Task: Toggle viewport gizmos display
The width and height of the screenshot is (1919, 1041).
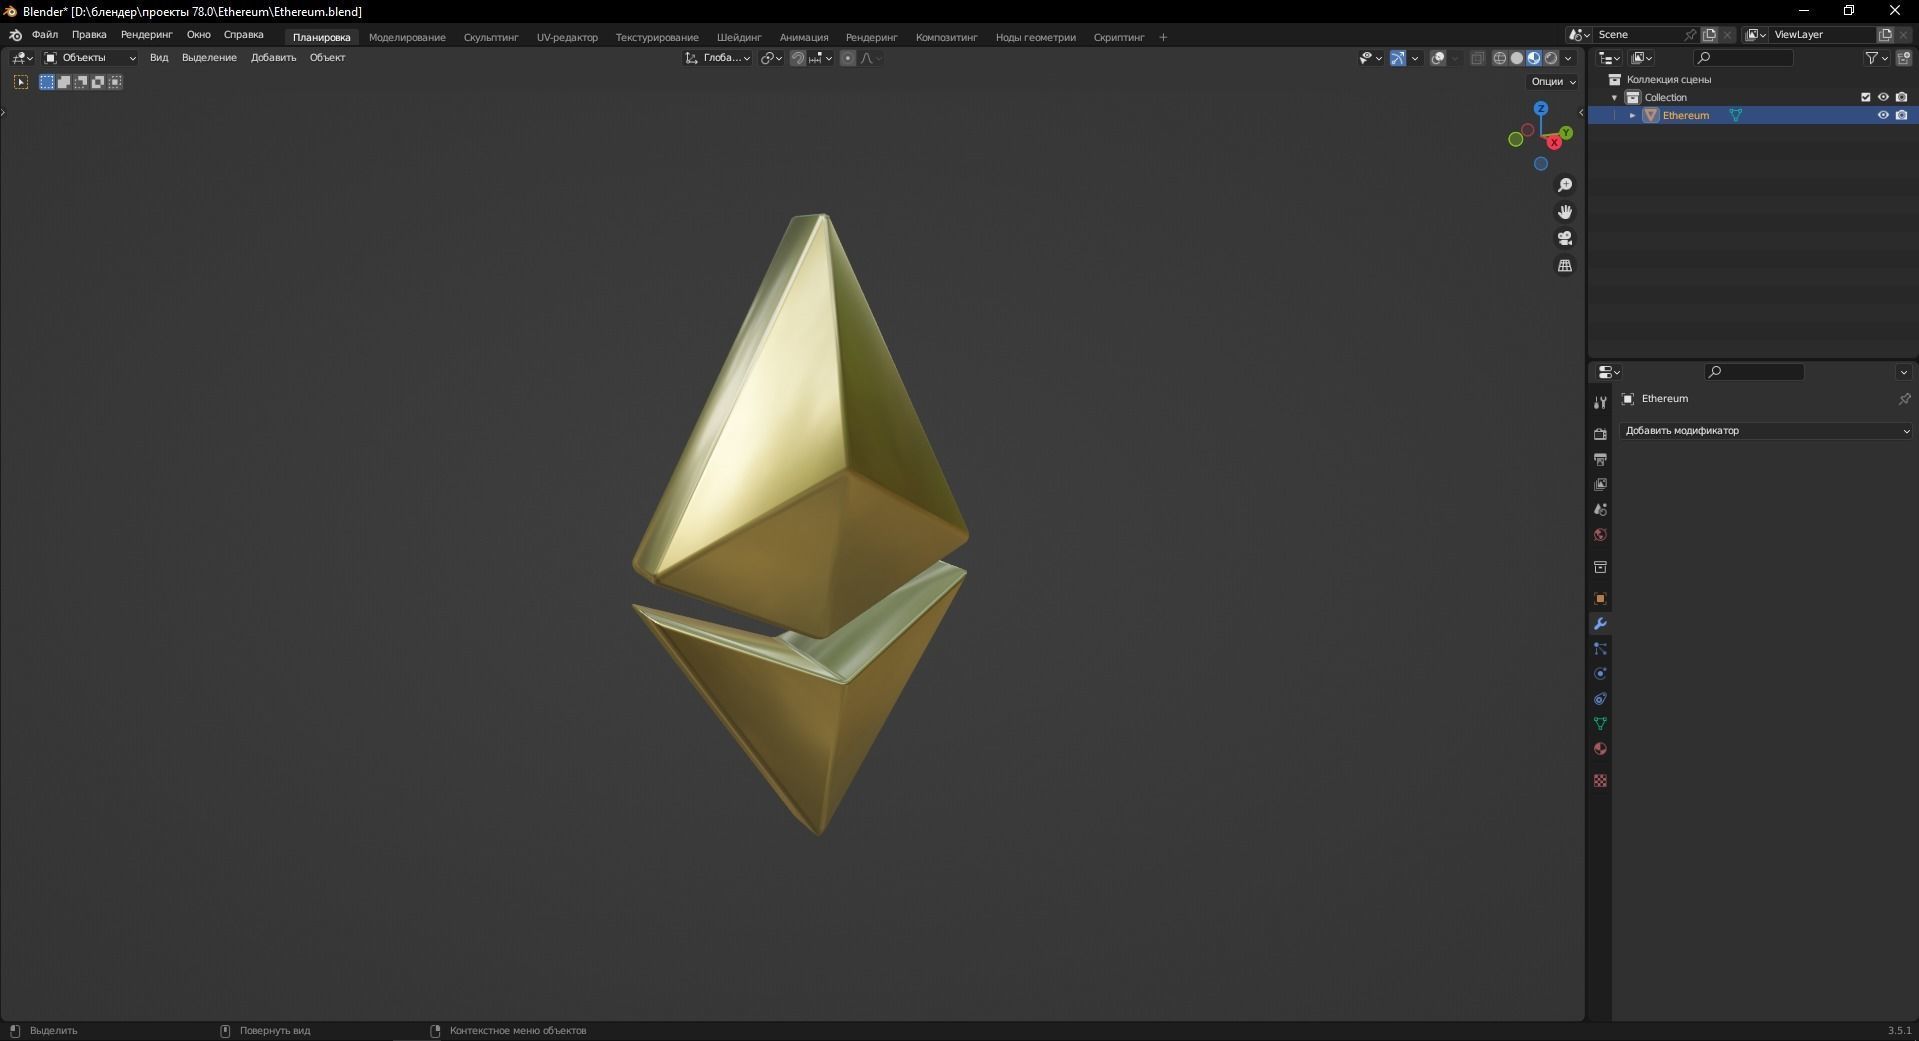Action: click(1398, 58)
